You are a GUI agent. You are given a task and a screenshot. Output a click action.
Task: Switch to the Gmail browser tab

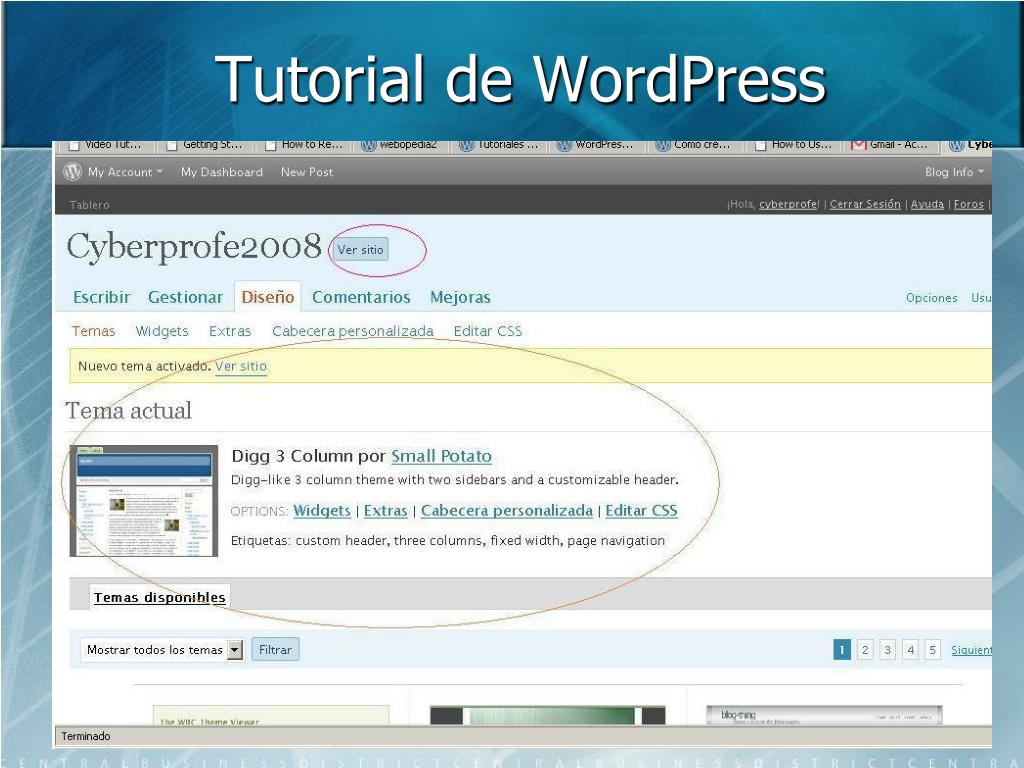point(891,145)
